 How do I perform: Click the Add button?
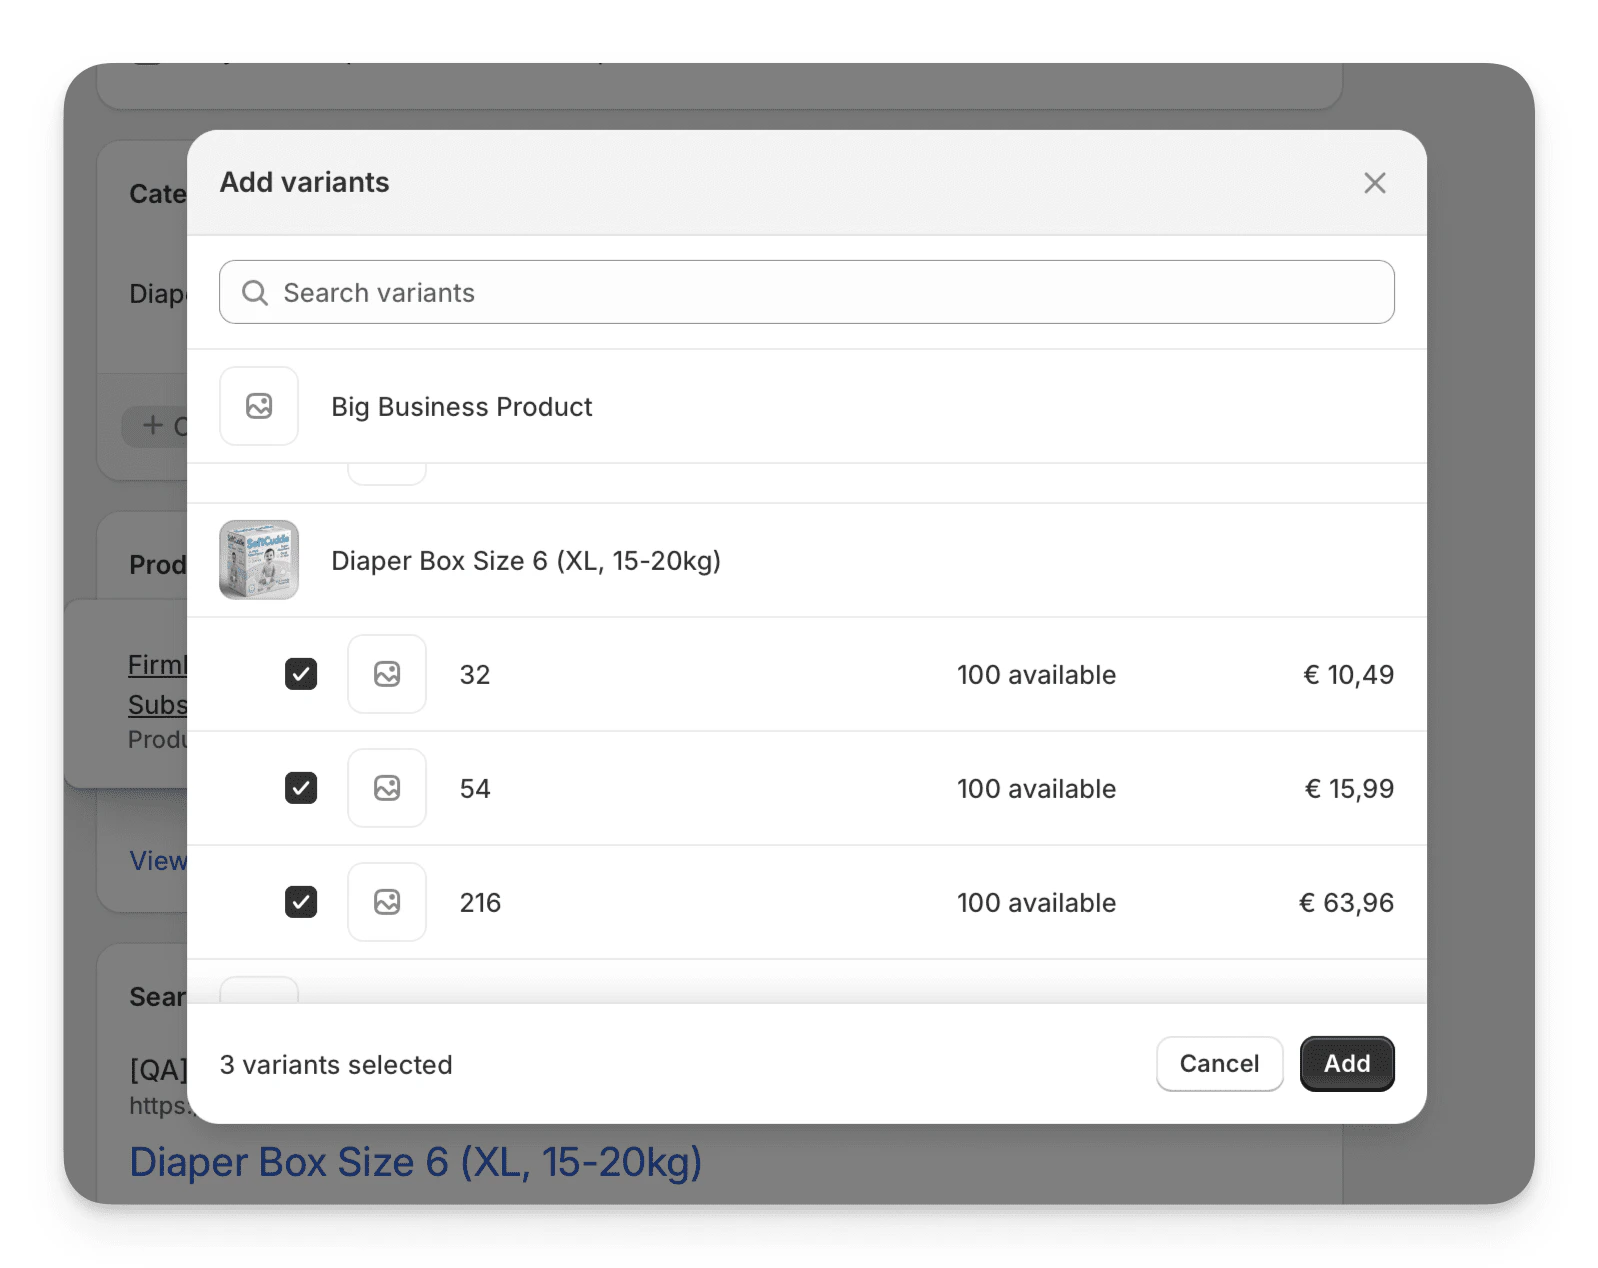click(x=1347, y=1064)
